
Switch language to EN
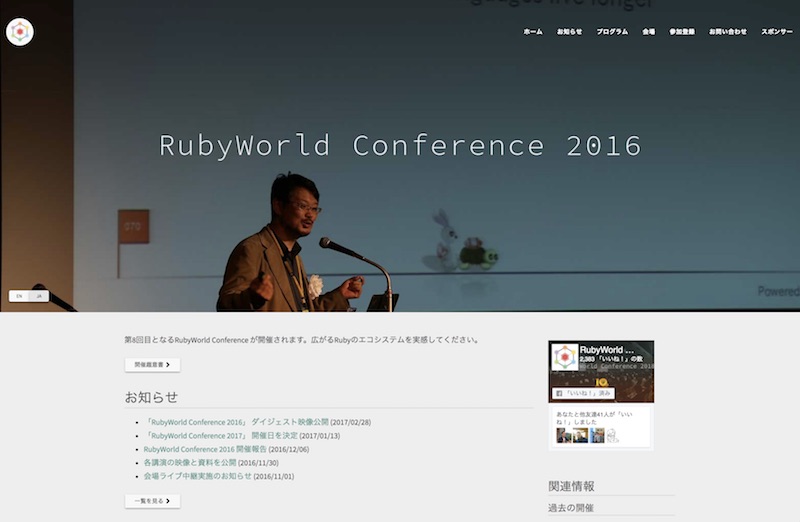click(x=19, y=296)
